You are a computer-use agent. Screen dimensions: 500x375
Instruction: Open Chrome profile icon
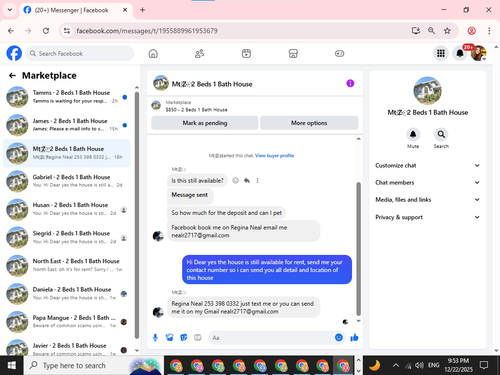471,31
